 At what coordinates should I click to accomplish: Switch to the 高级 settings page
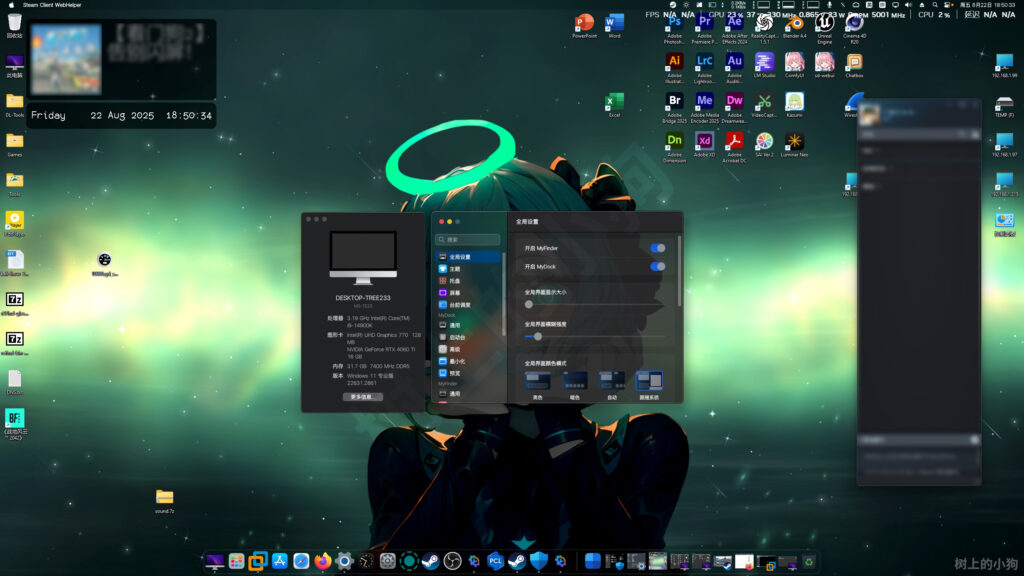468,349
